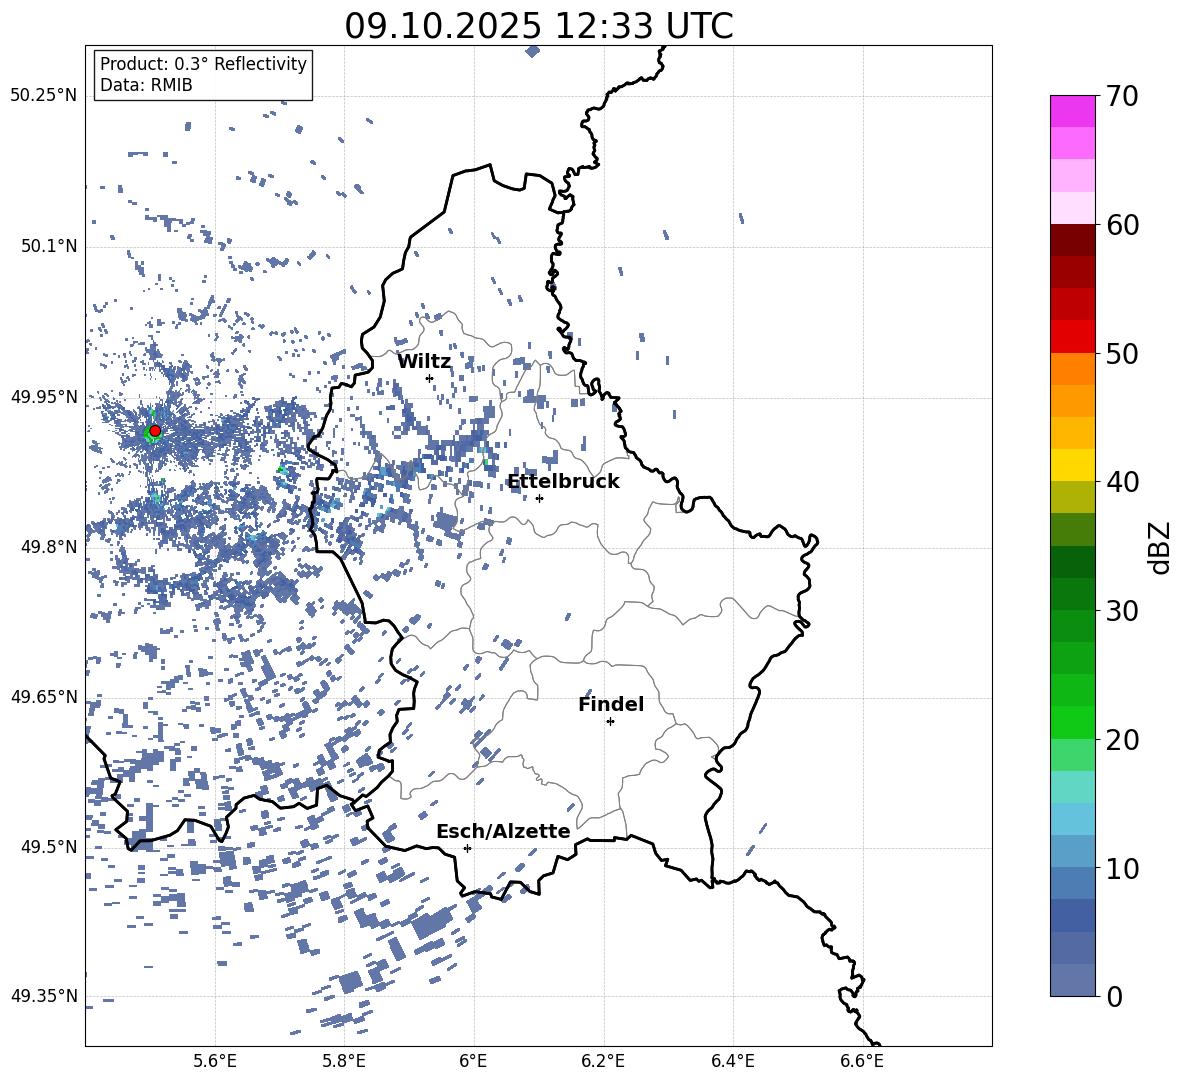Click the 49.8°N latitude label
Screen dimensions: 1184x1081
point(48,547)
